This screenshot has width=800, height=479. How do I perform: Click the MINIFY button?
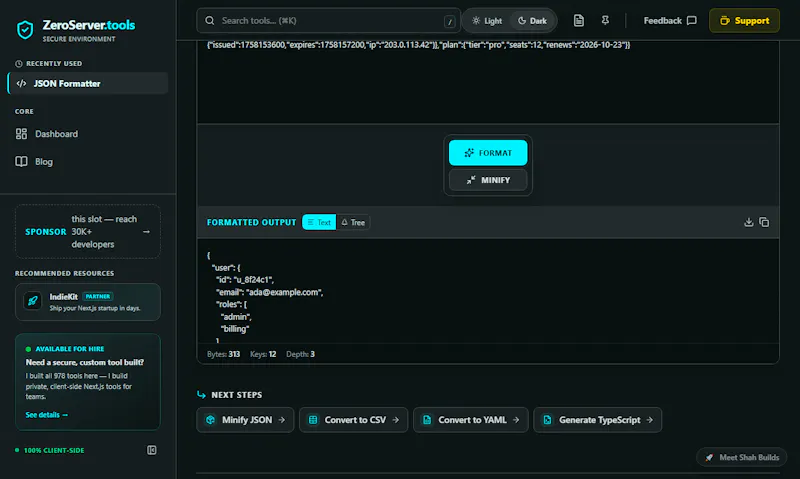coord(488,180)
